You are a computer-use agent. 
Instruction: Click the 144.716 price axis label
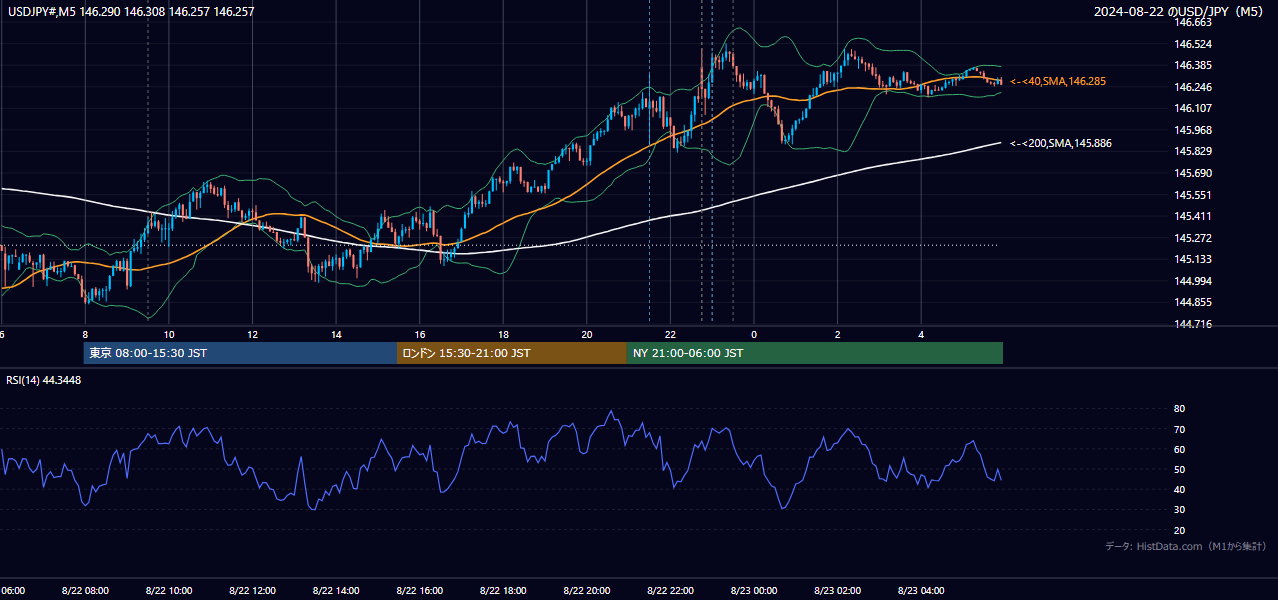click(x=1193, y=324)
